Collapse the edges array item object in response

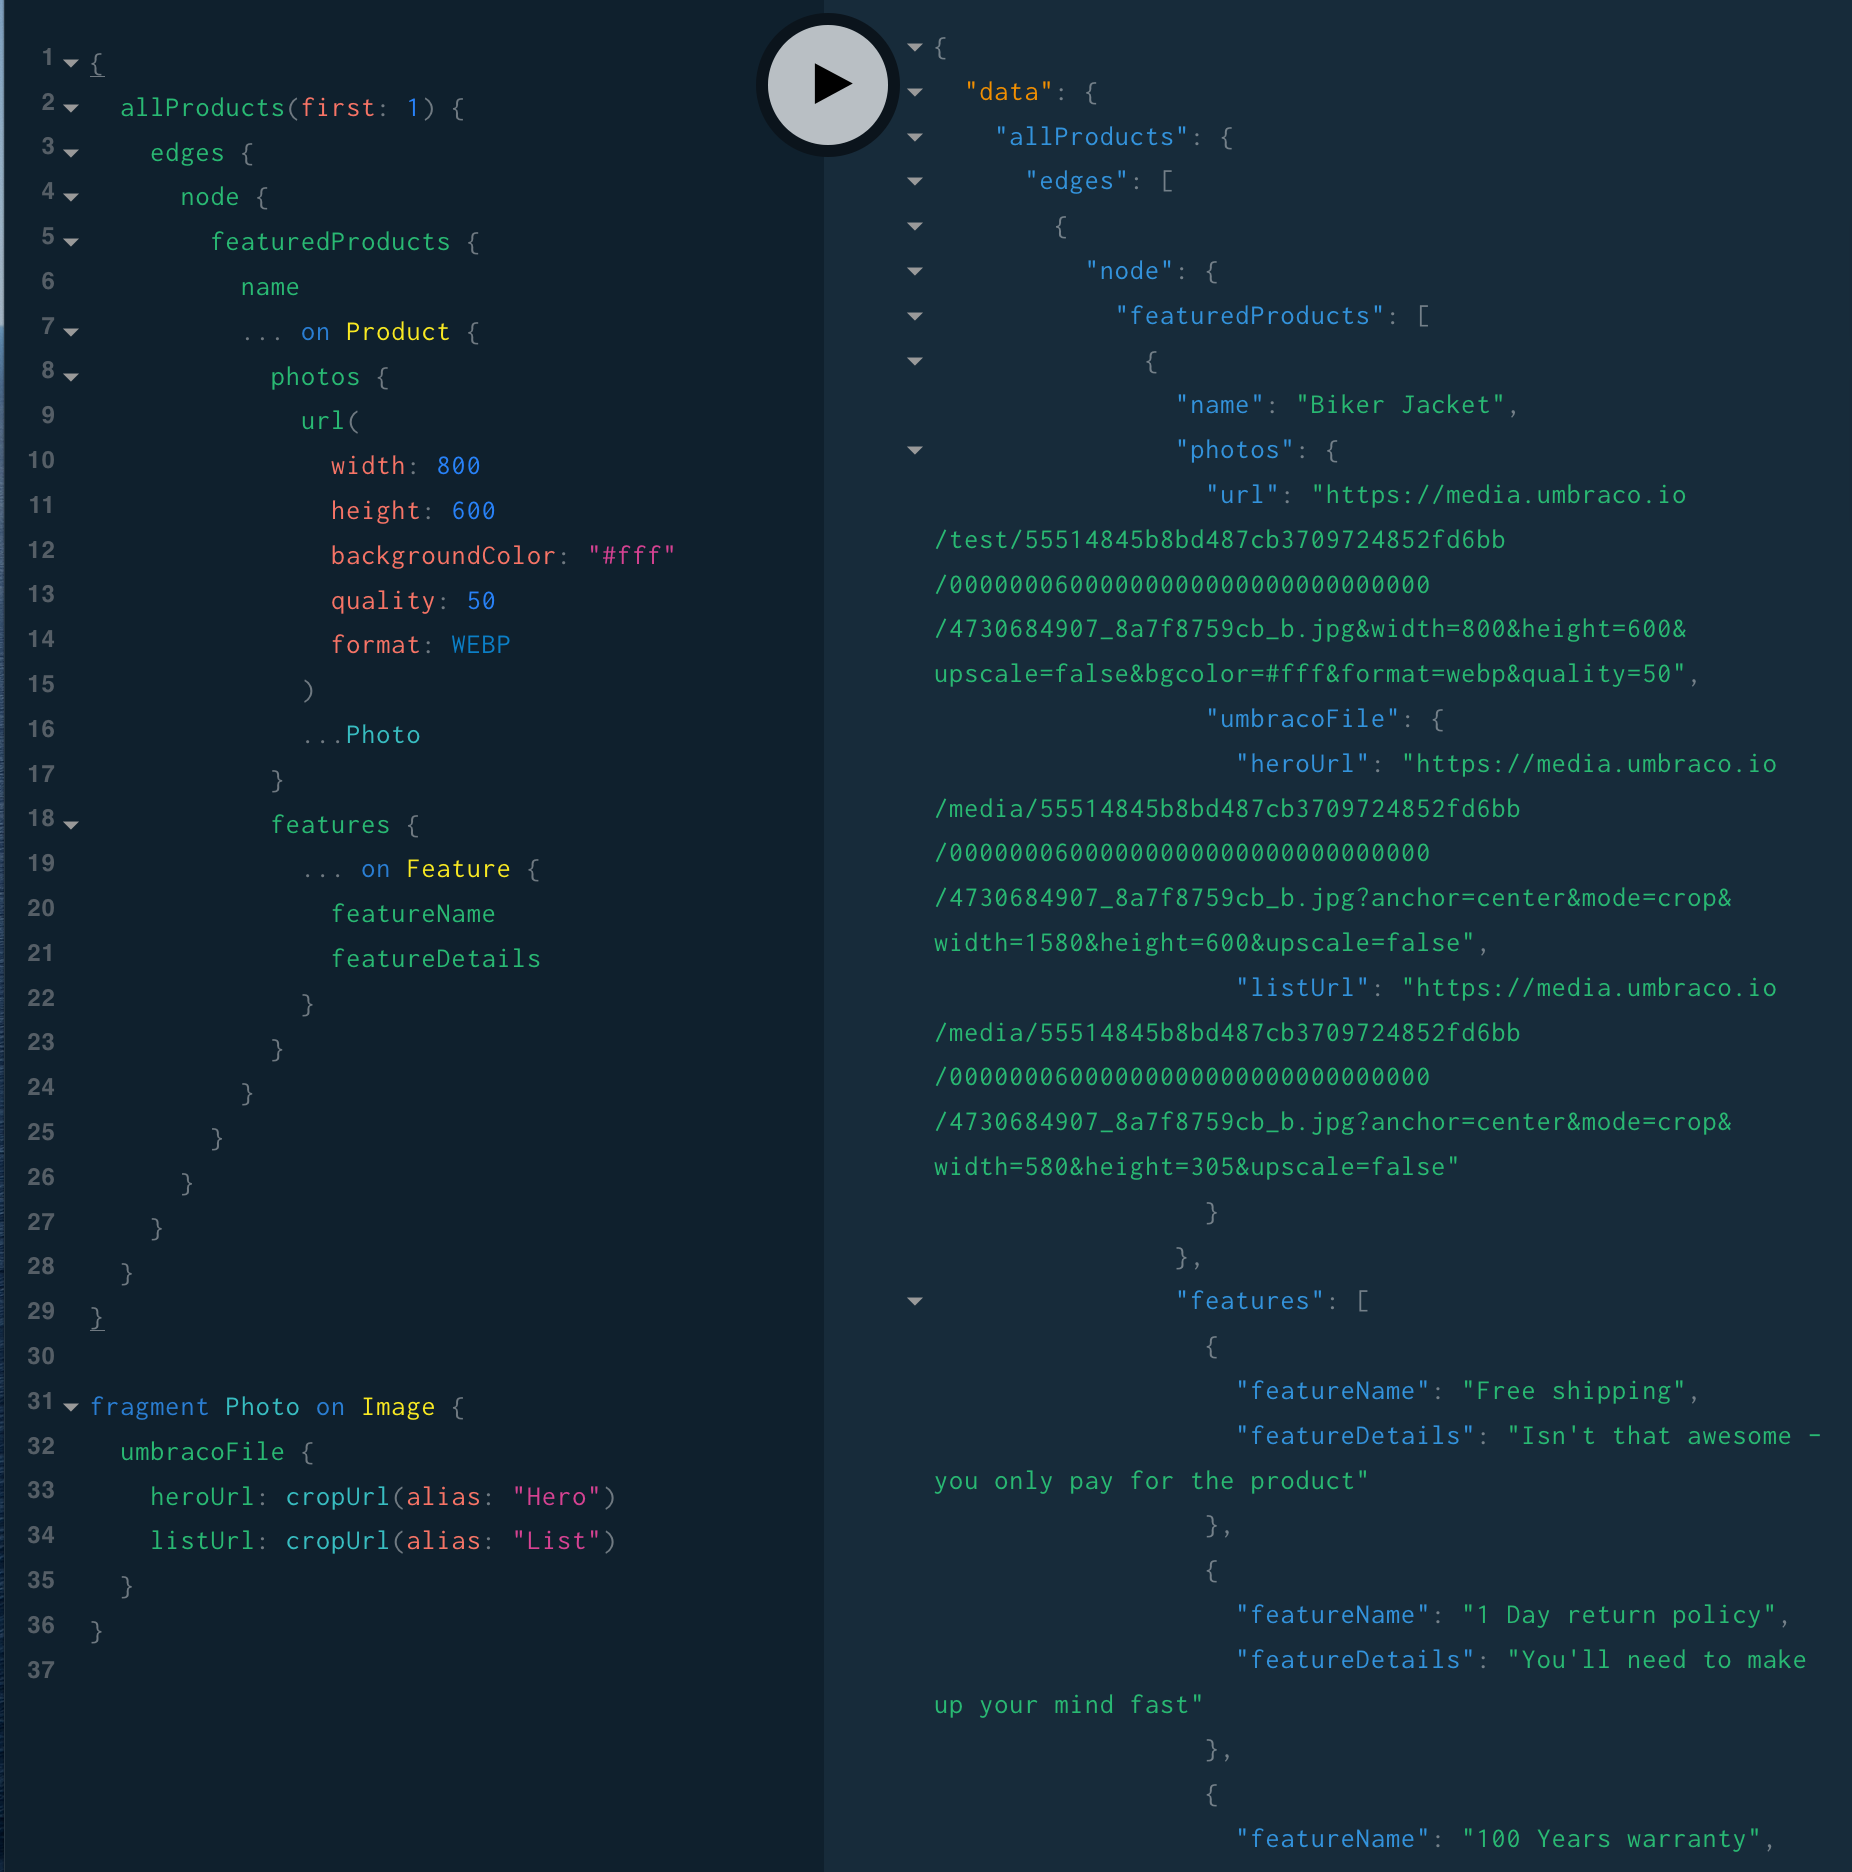[915, 226]
